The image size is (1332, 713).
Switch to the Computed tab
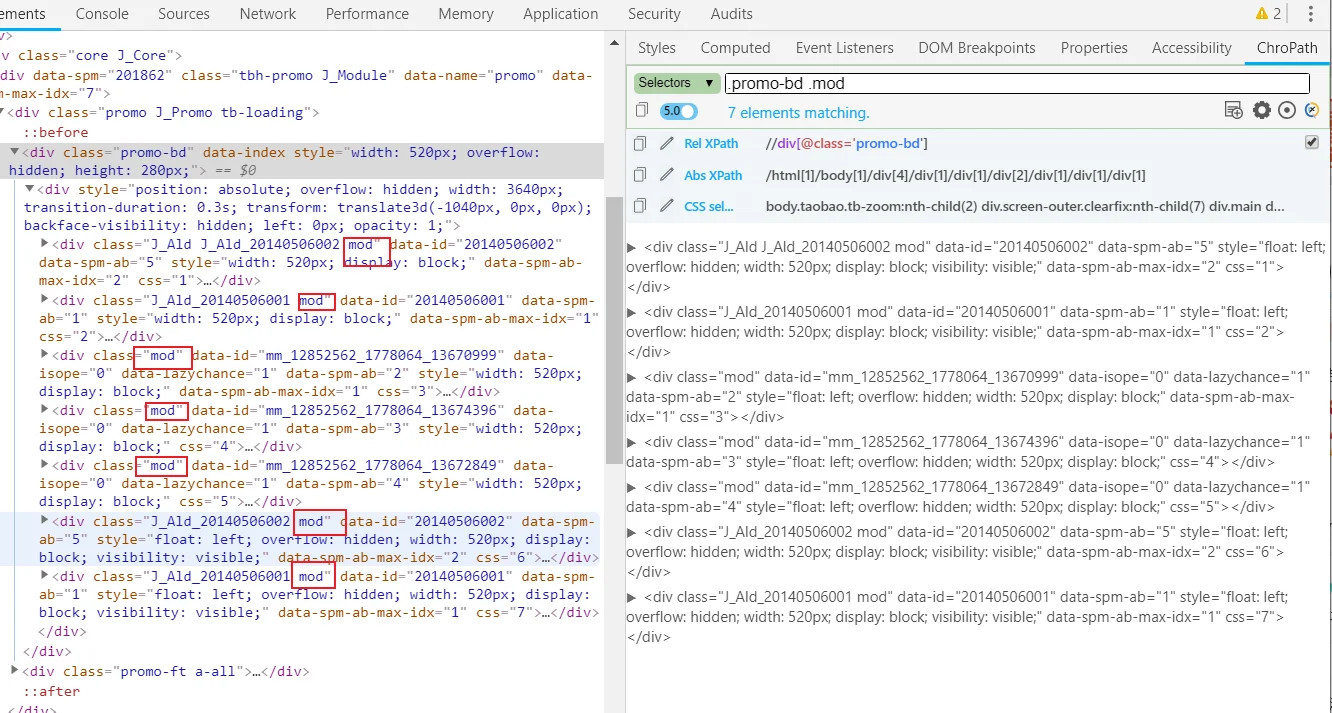735,48
